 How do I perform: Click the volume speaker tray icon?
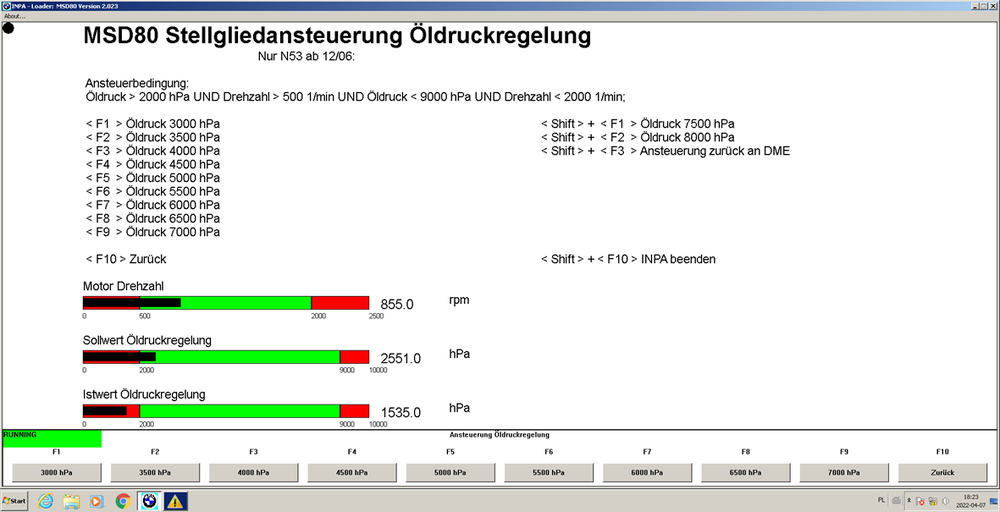pyautogui.click(x=945, y=501)
